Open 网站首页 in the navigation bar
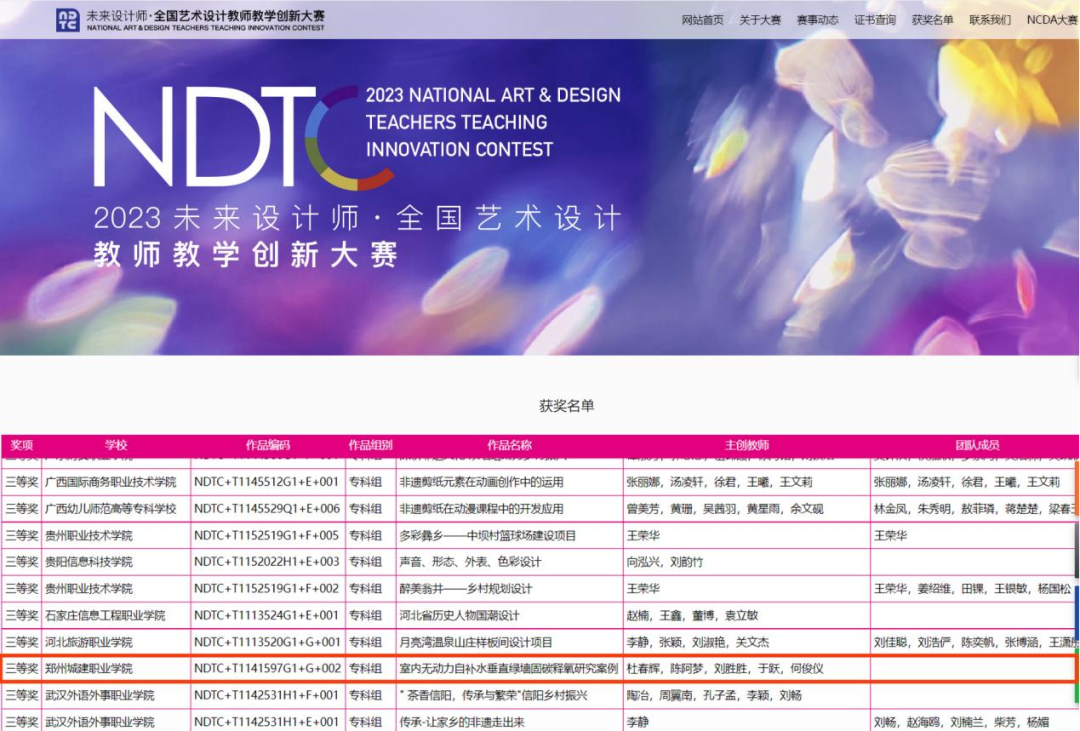Viewport: 1080px width, 731px height. click(x=702, y=20)
